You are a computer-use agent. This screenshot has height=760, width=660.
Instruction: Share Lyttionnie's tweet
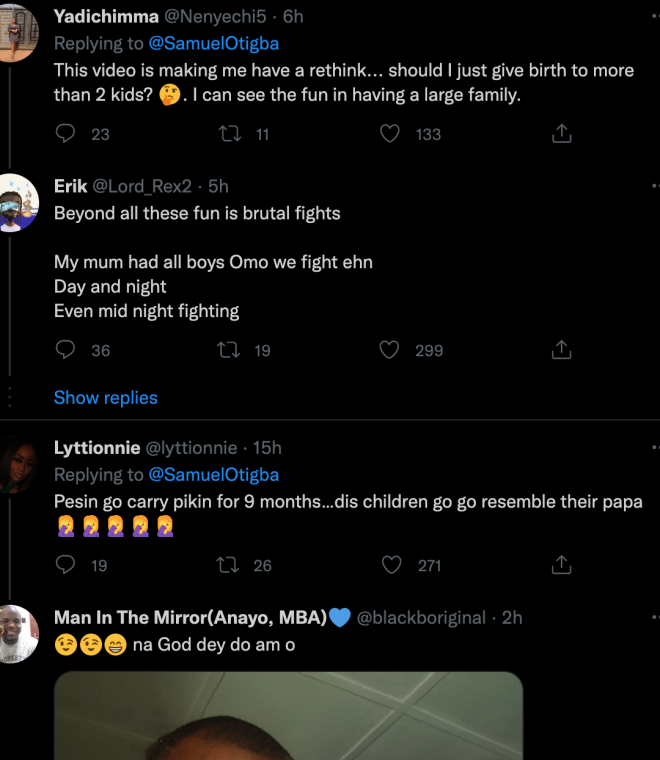562,565
